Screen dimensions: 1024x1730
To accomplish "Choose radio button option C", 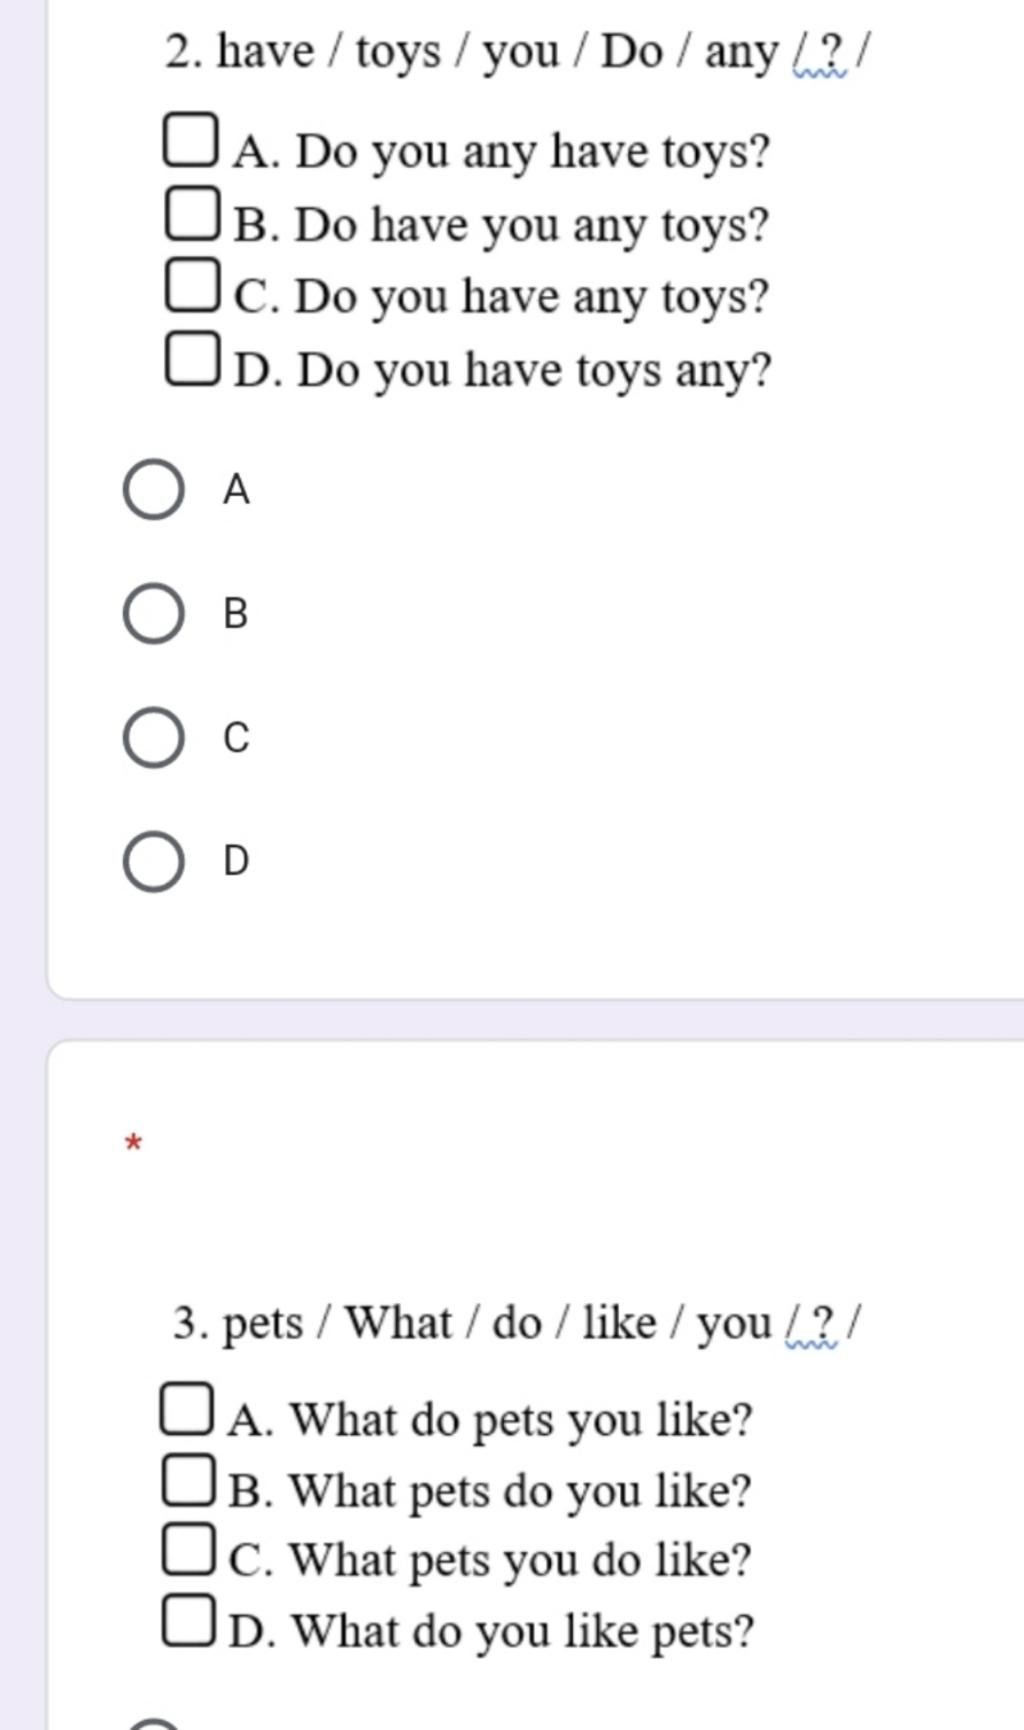I will (153, 738).
